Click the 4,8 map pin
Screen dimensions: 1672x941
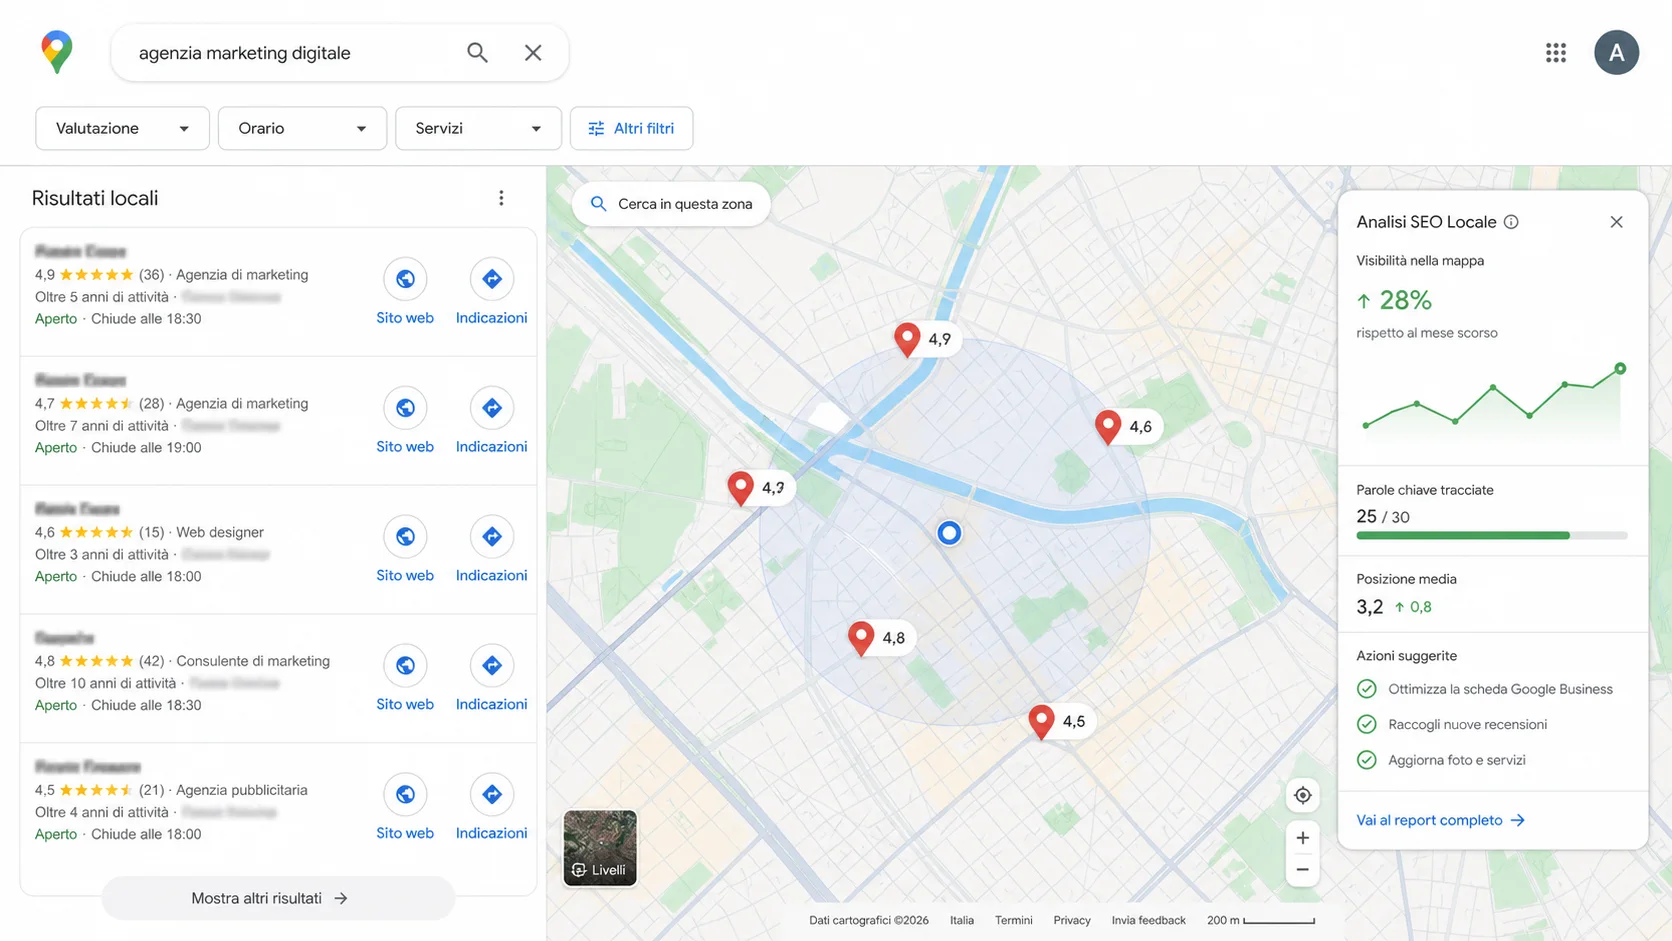(861, 637)
